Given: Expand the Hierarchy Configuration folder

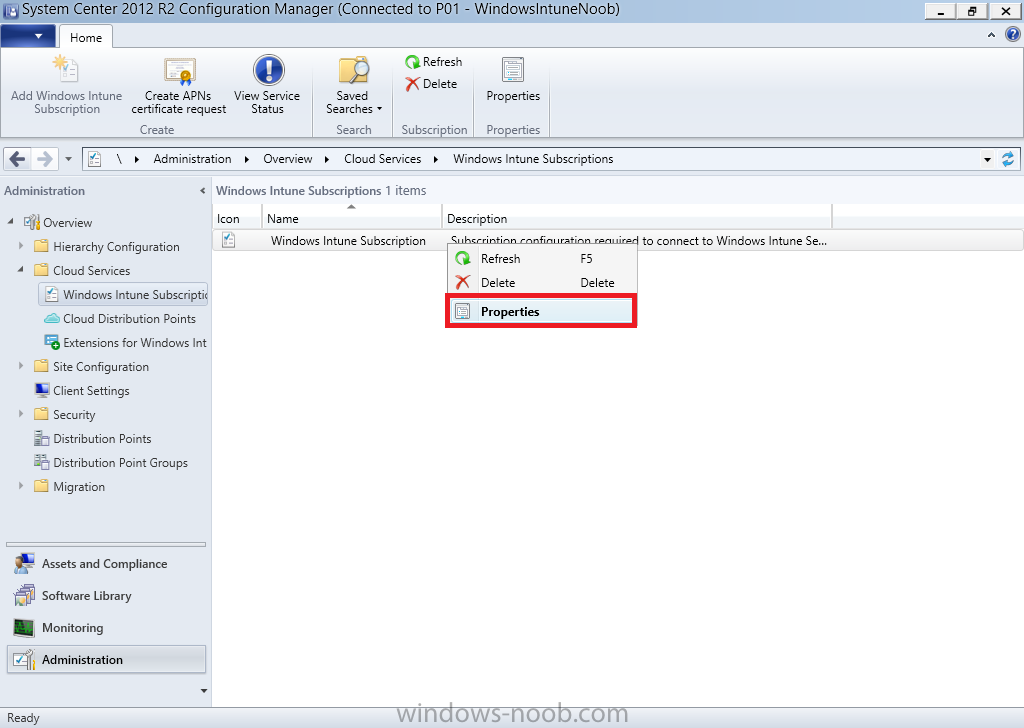Looking at the screenshot, I should click(21, 246).
